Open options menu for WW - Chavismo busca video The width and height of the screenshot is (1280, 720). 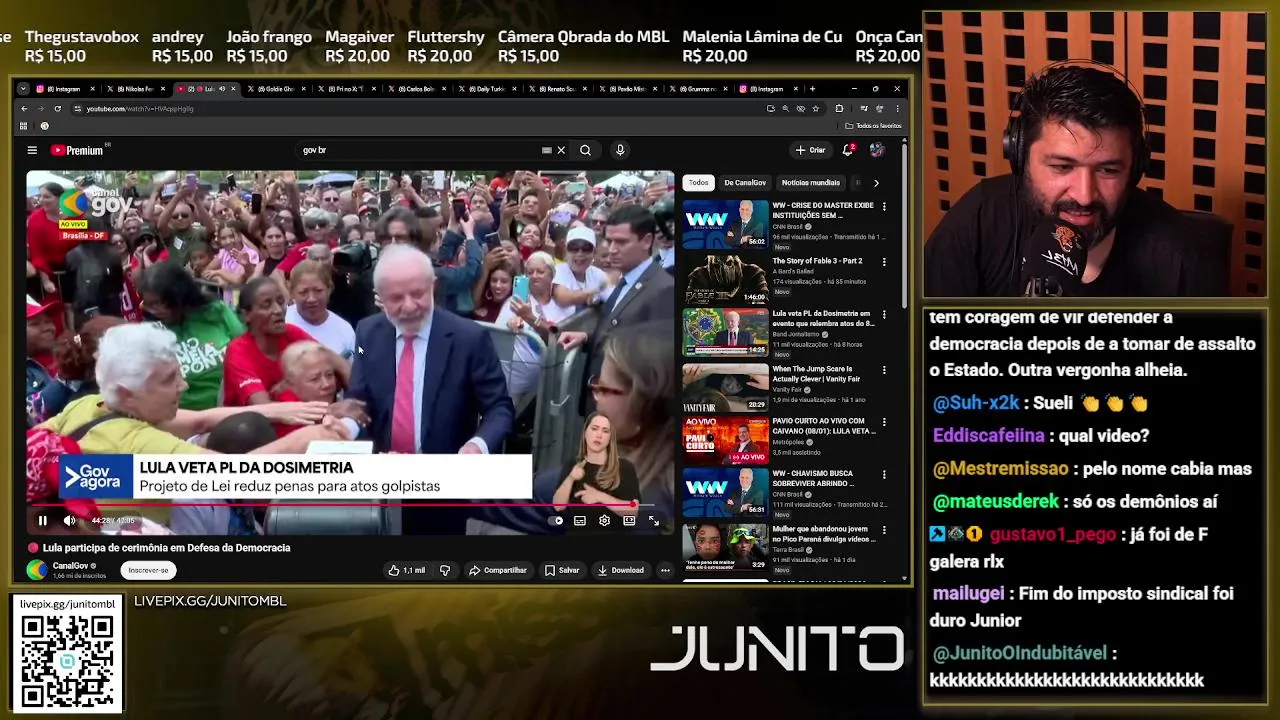884,477
